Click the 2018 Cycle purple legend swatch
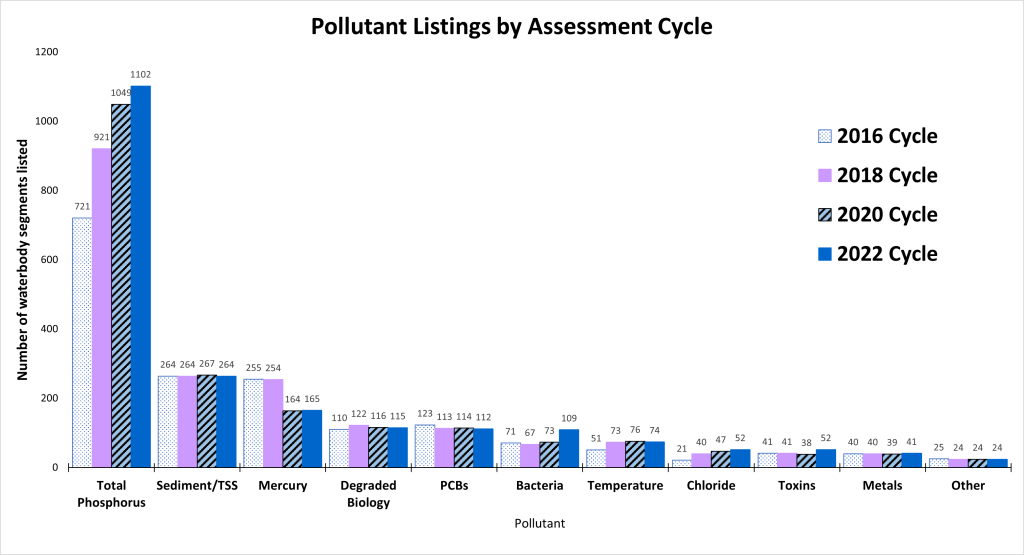Screen dimensions: 1024x555 (x=824, y=175)
